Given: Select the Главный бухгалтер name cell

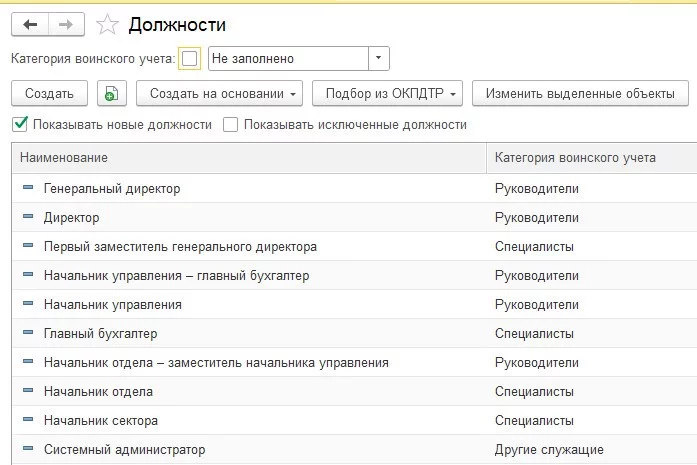Looking at the screenshot, I should 100,333.
